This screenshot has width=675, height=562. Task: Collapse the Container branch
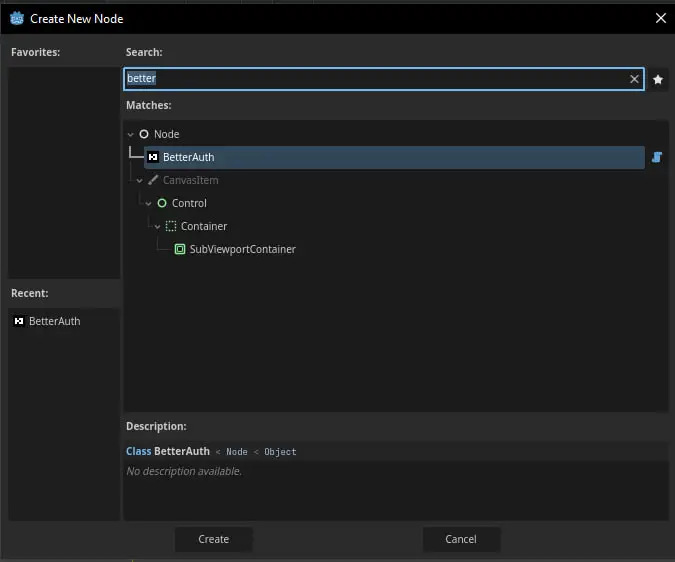(158, 226)
